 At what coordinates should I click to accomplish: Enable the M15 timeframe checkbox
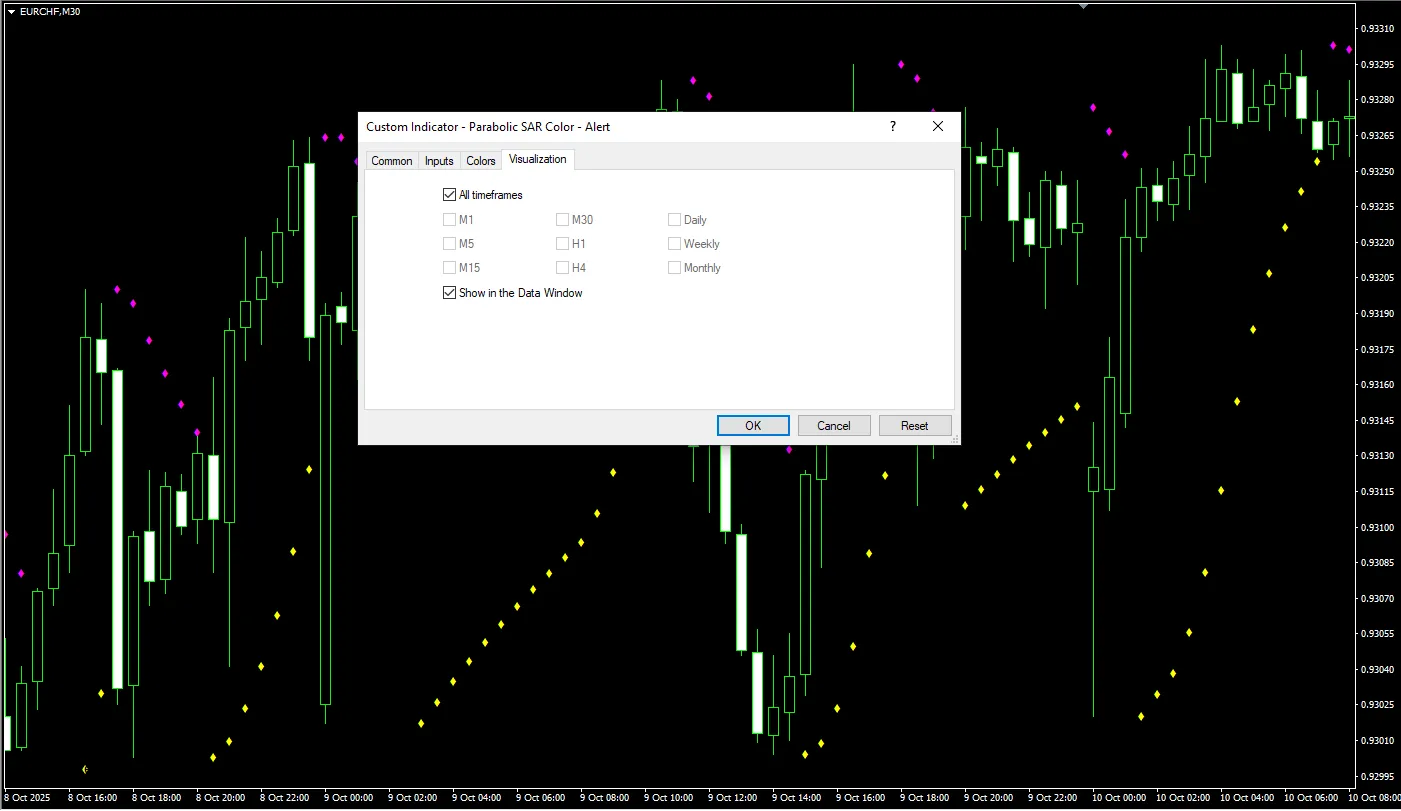[449, 268]
